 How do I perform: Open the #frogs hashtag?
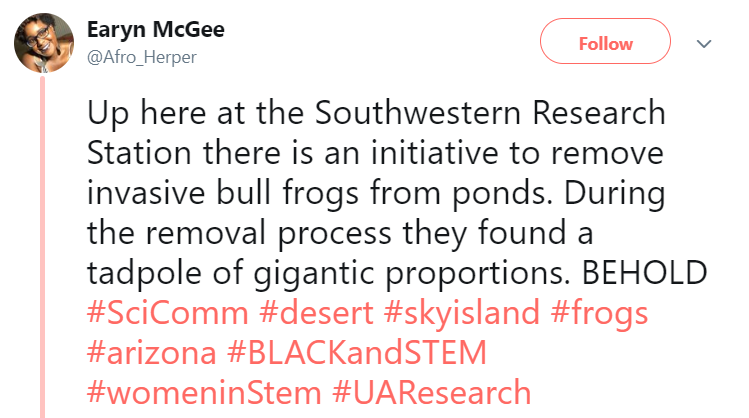point(600,313)
